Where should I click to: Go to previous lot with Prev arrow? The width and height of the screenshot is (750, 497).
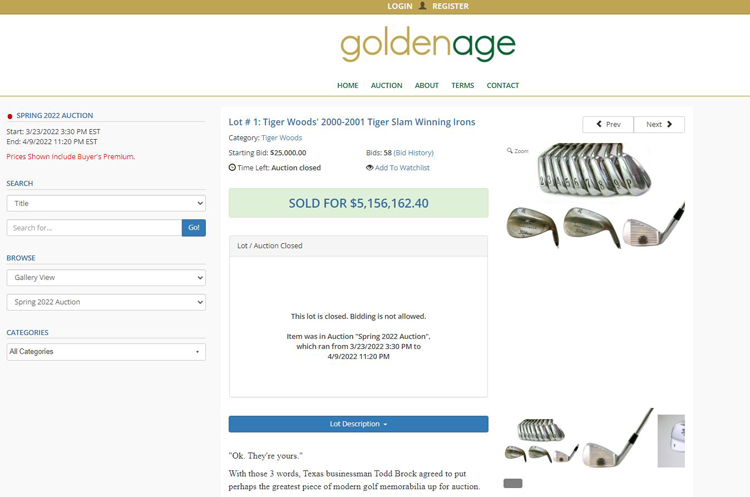tap(608, 124)
